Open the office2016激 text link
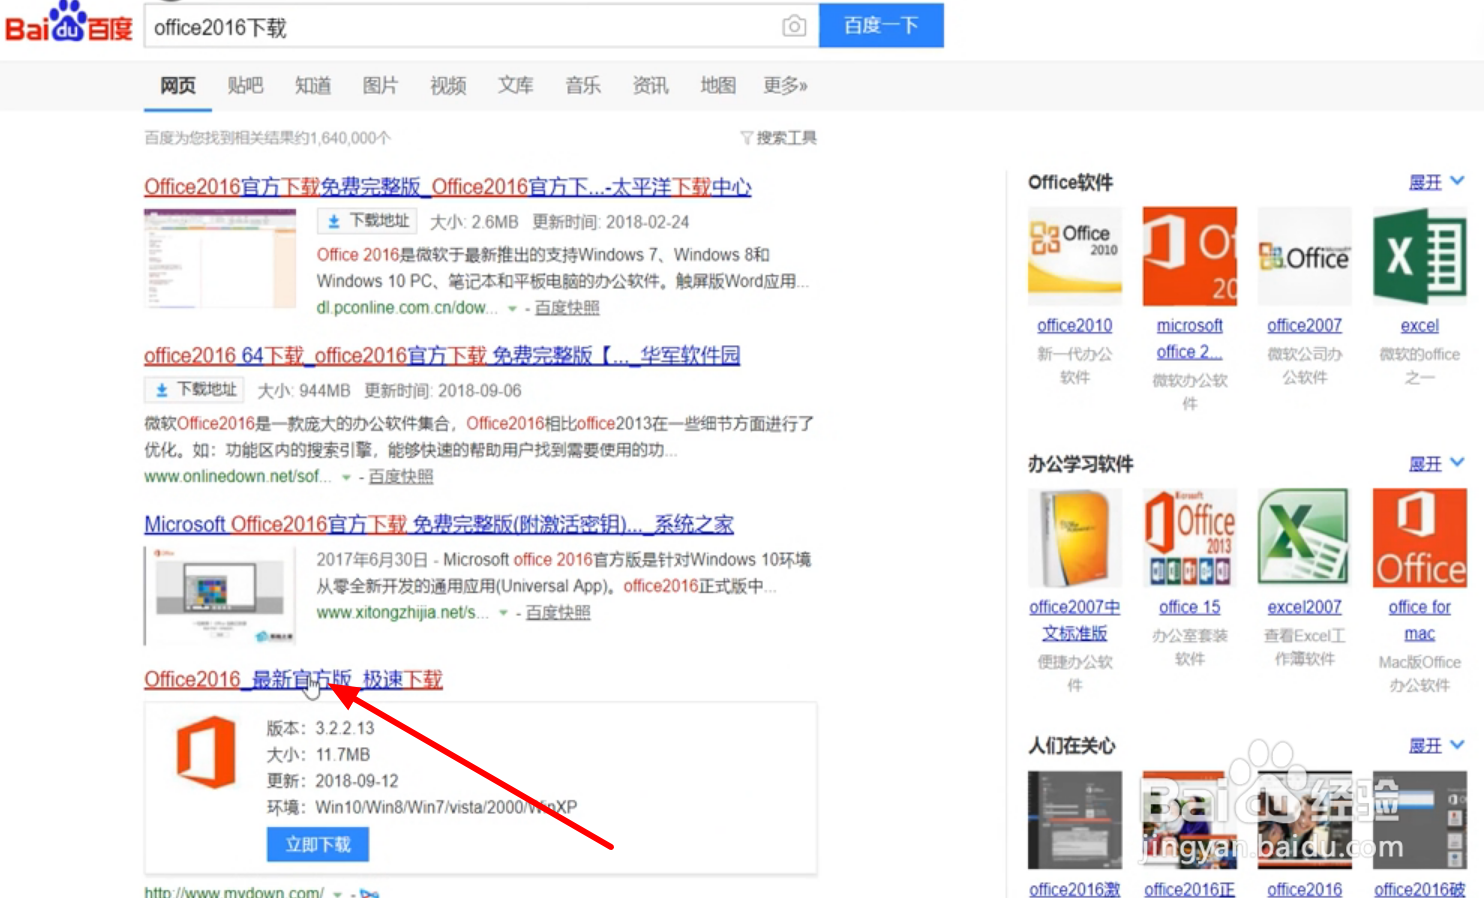The width and height of the screenshot is (1484, 898). [x=1075, y=889]
